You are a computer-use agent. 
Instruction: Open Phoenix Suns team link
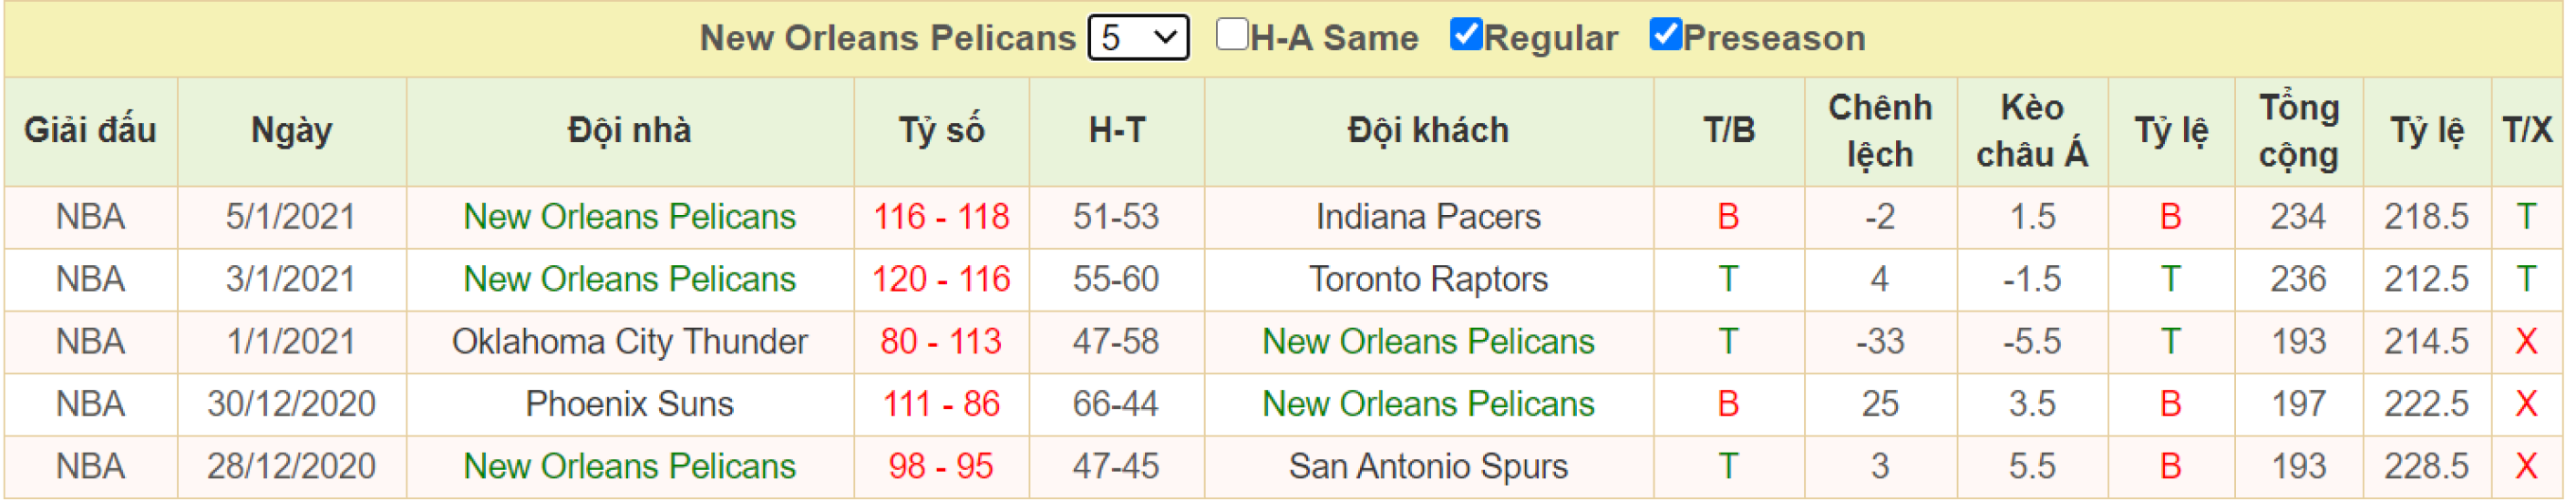tap(630, 404)
